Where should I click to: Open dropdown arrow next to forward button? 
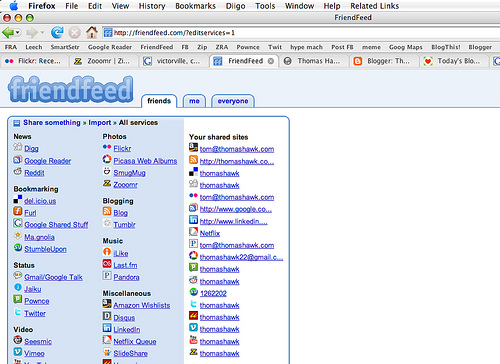pyautogui.click(x=42, y=32)
